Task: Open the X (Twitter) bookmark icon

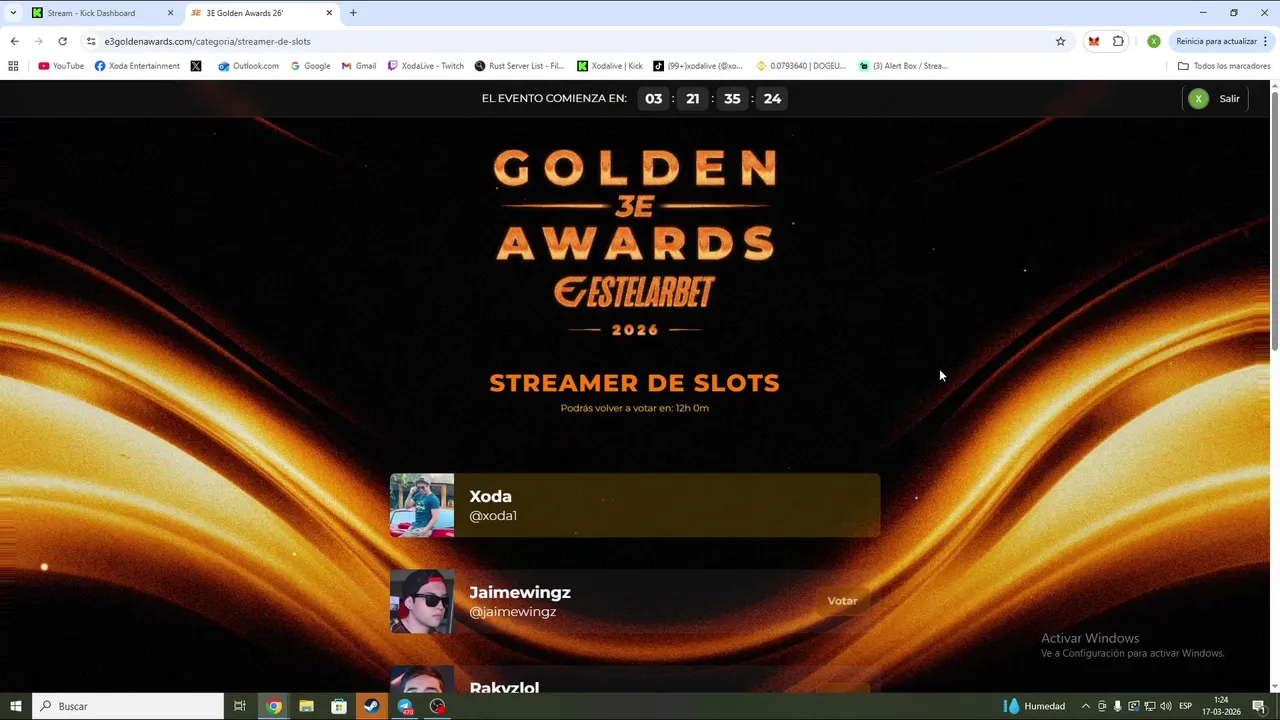Action: pyautogui.click(x=196, y=66)
